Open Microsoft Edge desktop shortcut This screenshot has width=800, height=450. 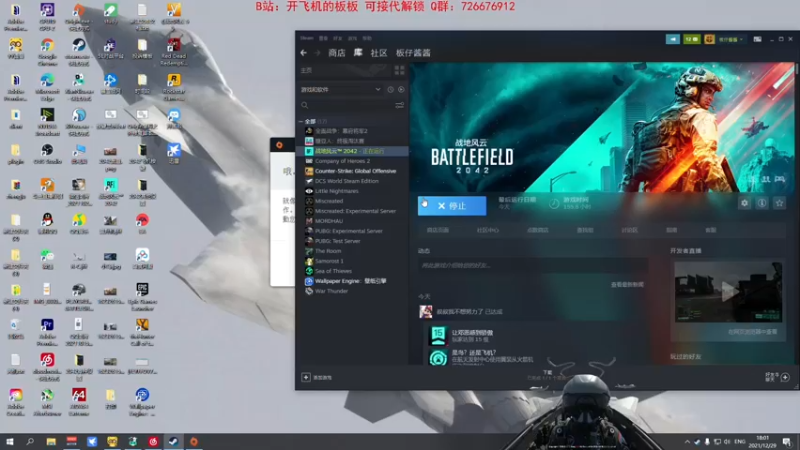[47, 88]
